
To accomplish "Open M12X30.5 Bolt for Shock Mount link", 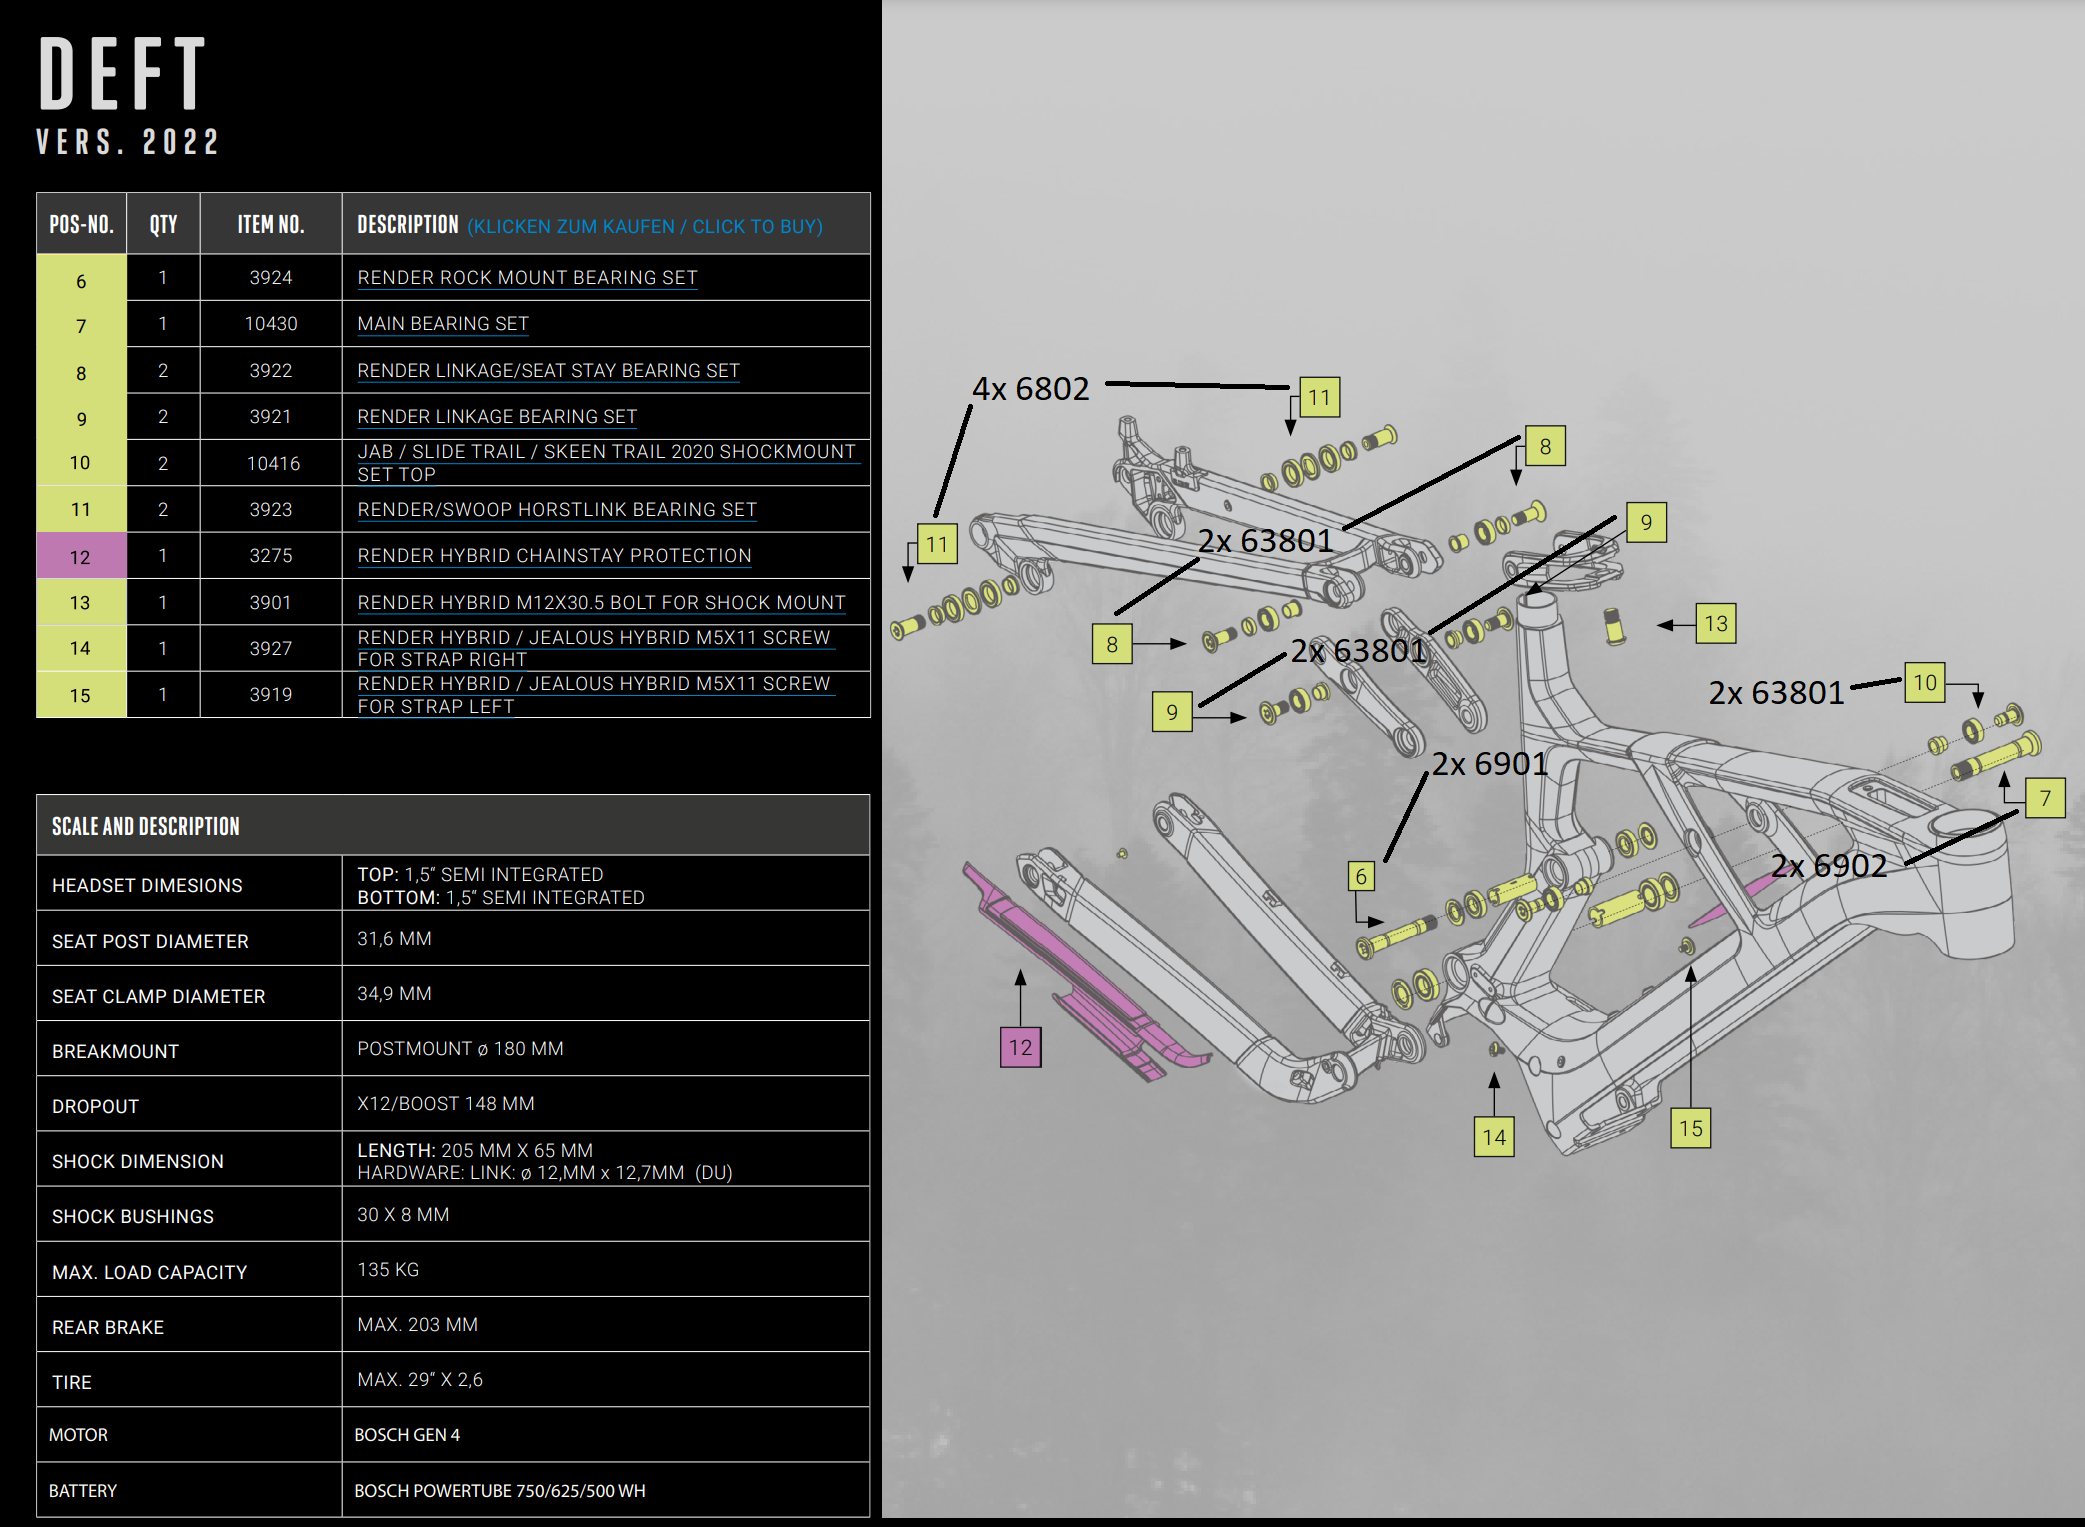I will (x=601, y=603).
